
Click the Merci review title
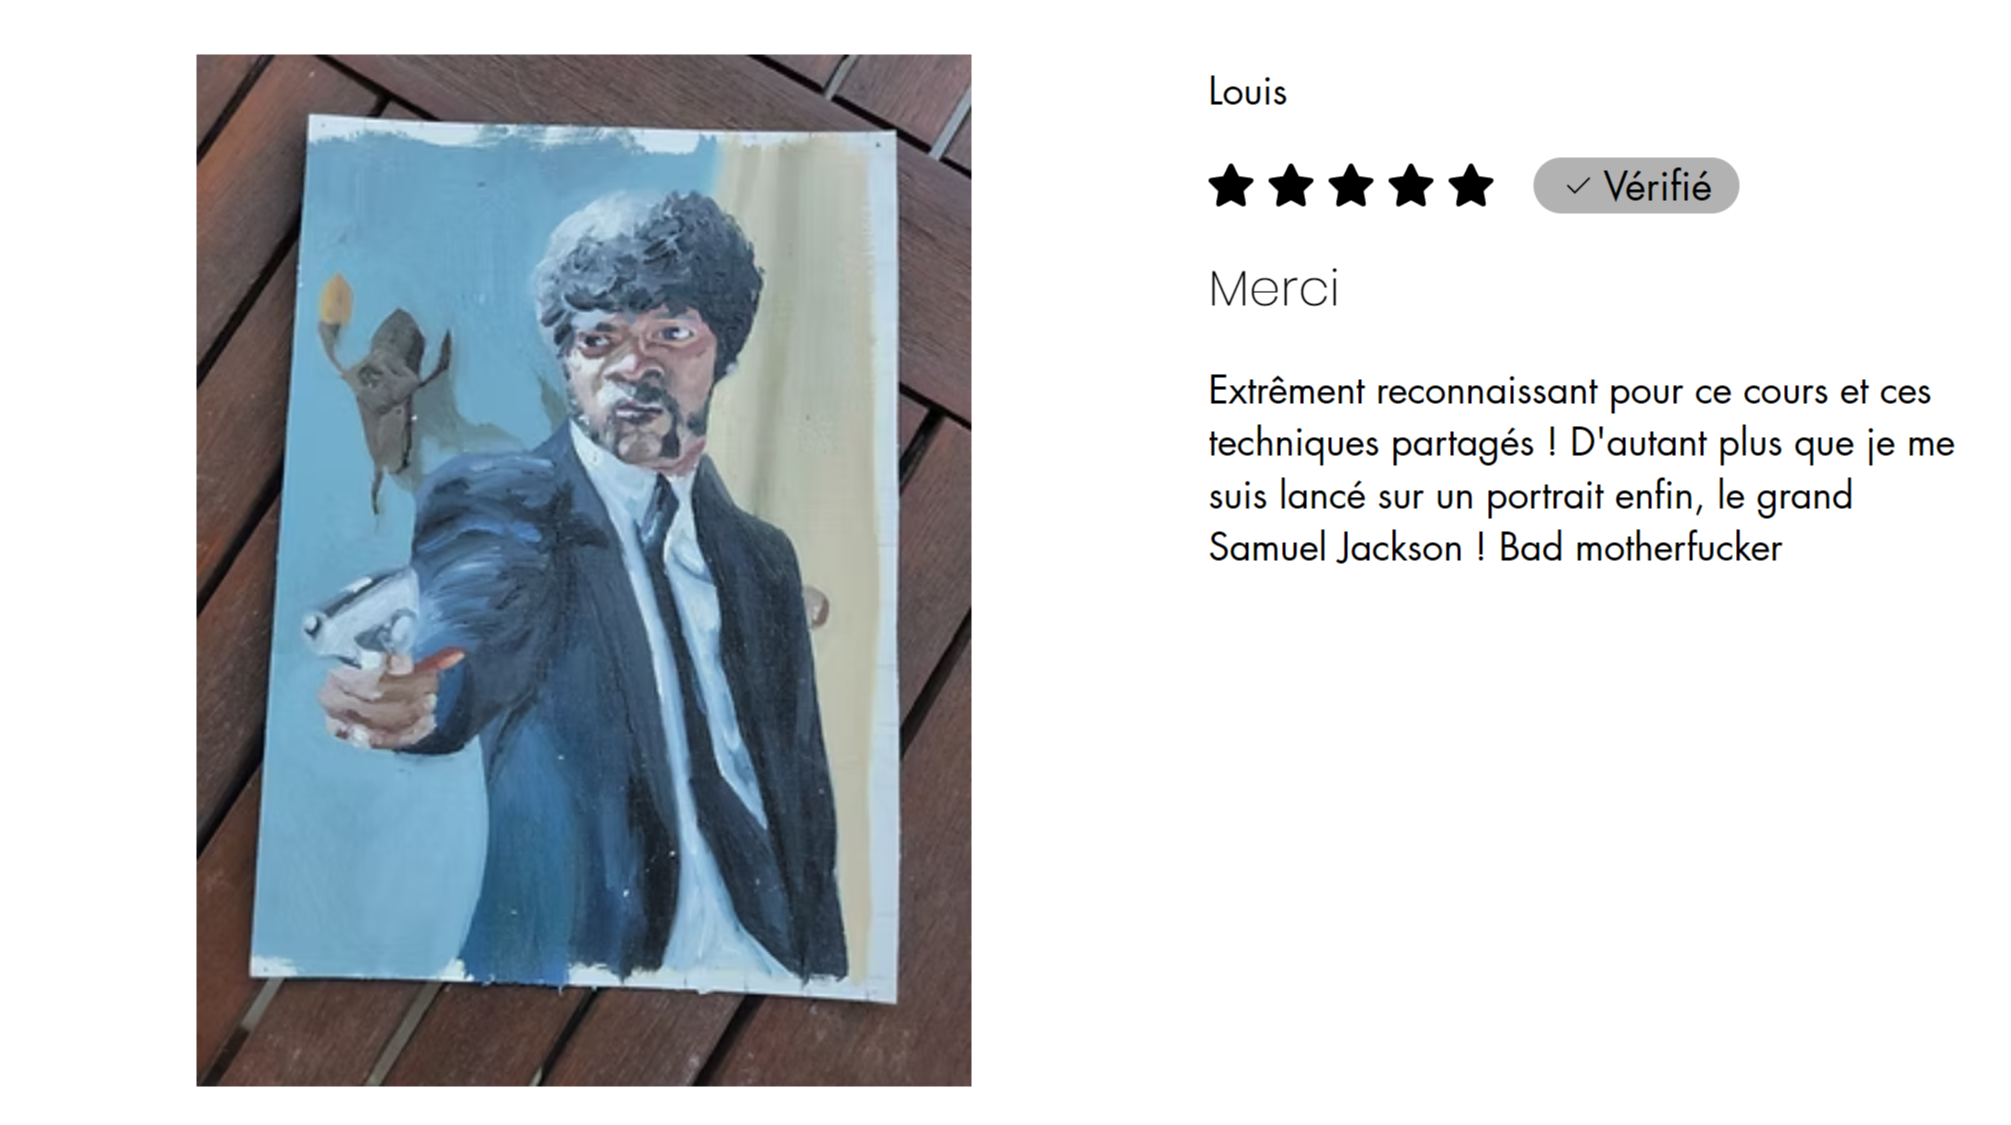pos(1273,289)
